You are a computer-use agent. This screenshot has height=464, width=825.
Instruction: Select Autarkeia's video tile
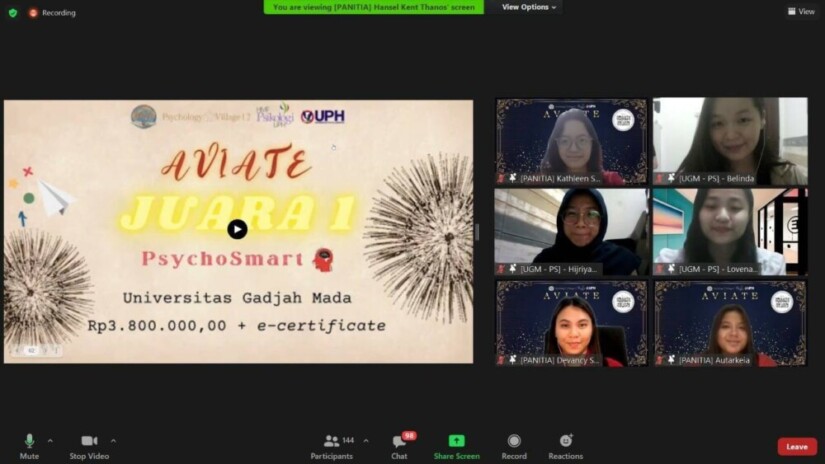pyautogui.click(x=730, y=323)
